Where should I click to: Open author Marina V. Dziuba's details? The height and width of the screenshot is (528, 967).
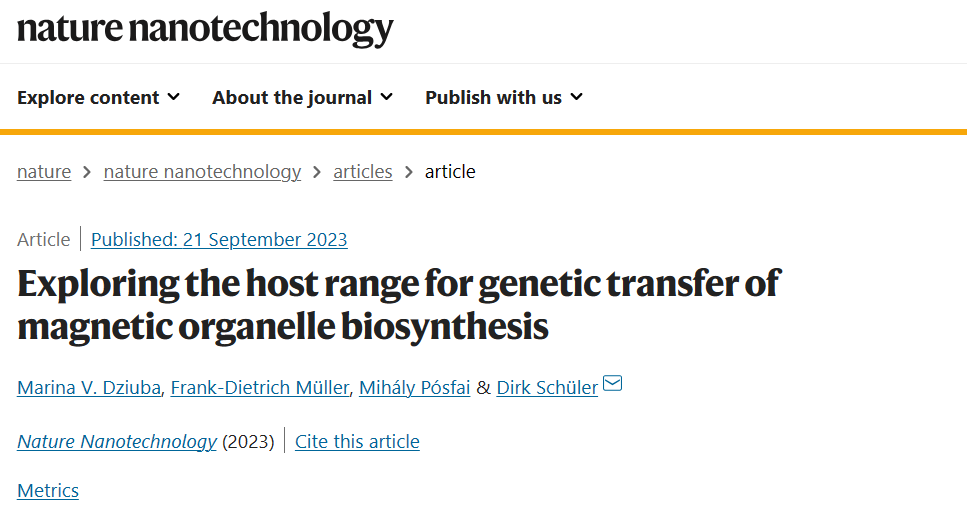(89, 387)
